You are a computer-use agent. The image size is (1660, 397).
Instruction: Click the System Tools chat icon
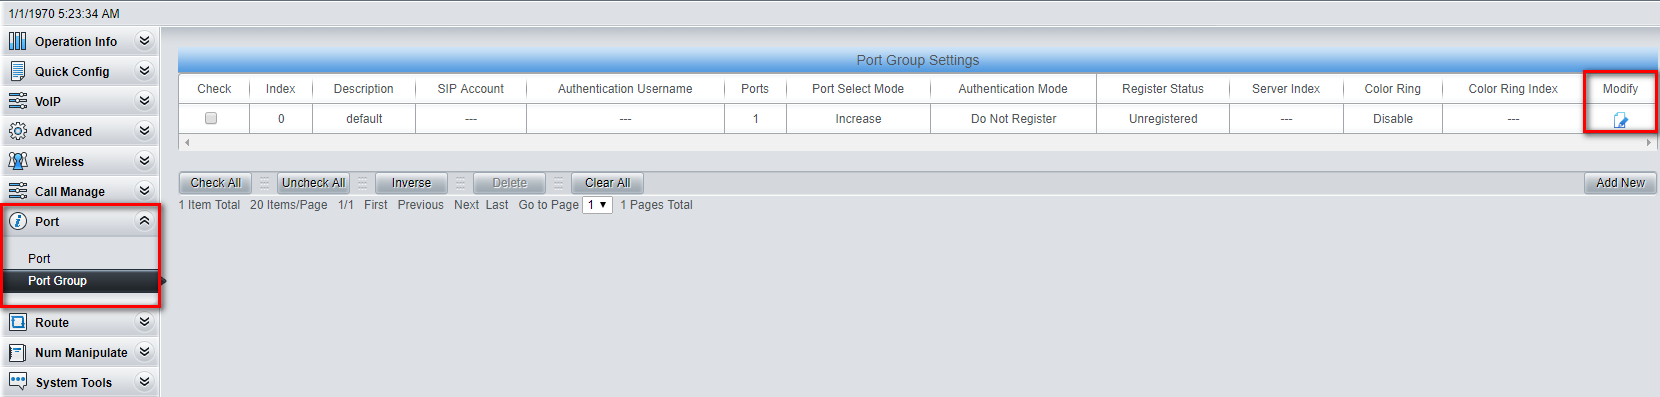[18, 381]
